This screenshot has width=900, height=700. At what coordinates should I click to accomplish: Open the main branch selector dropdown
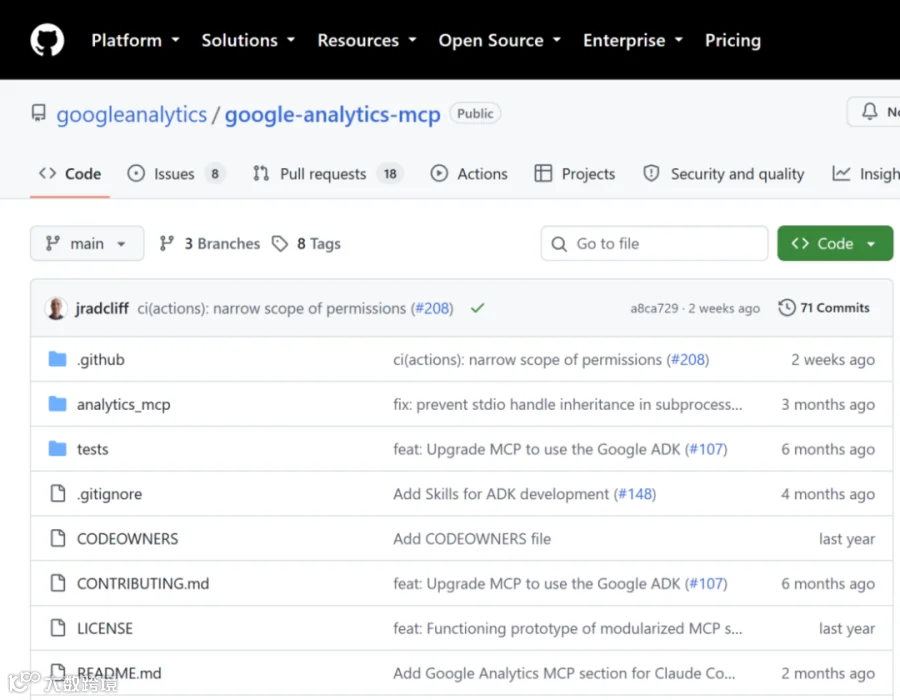click(x=87, y=244)
